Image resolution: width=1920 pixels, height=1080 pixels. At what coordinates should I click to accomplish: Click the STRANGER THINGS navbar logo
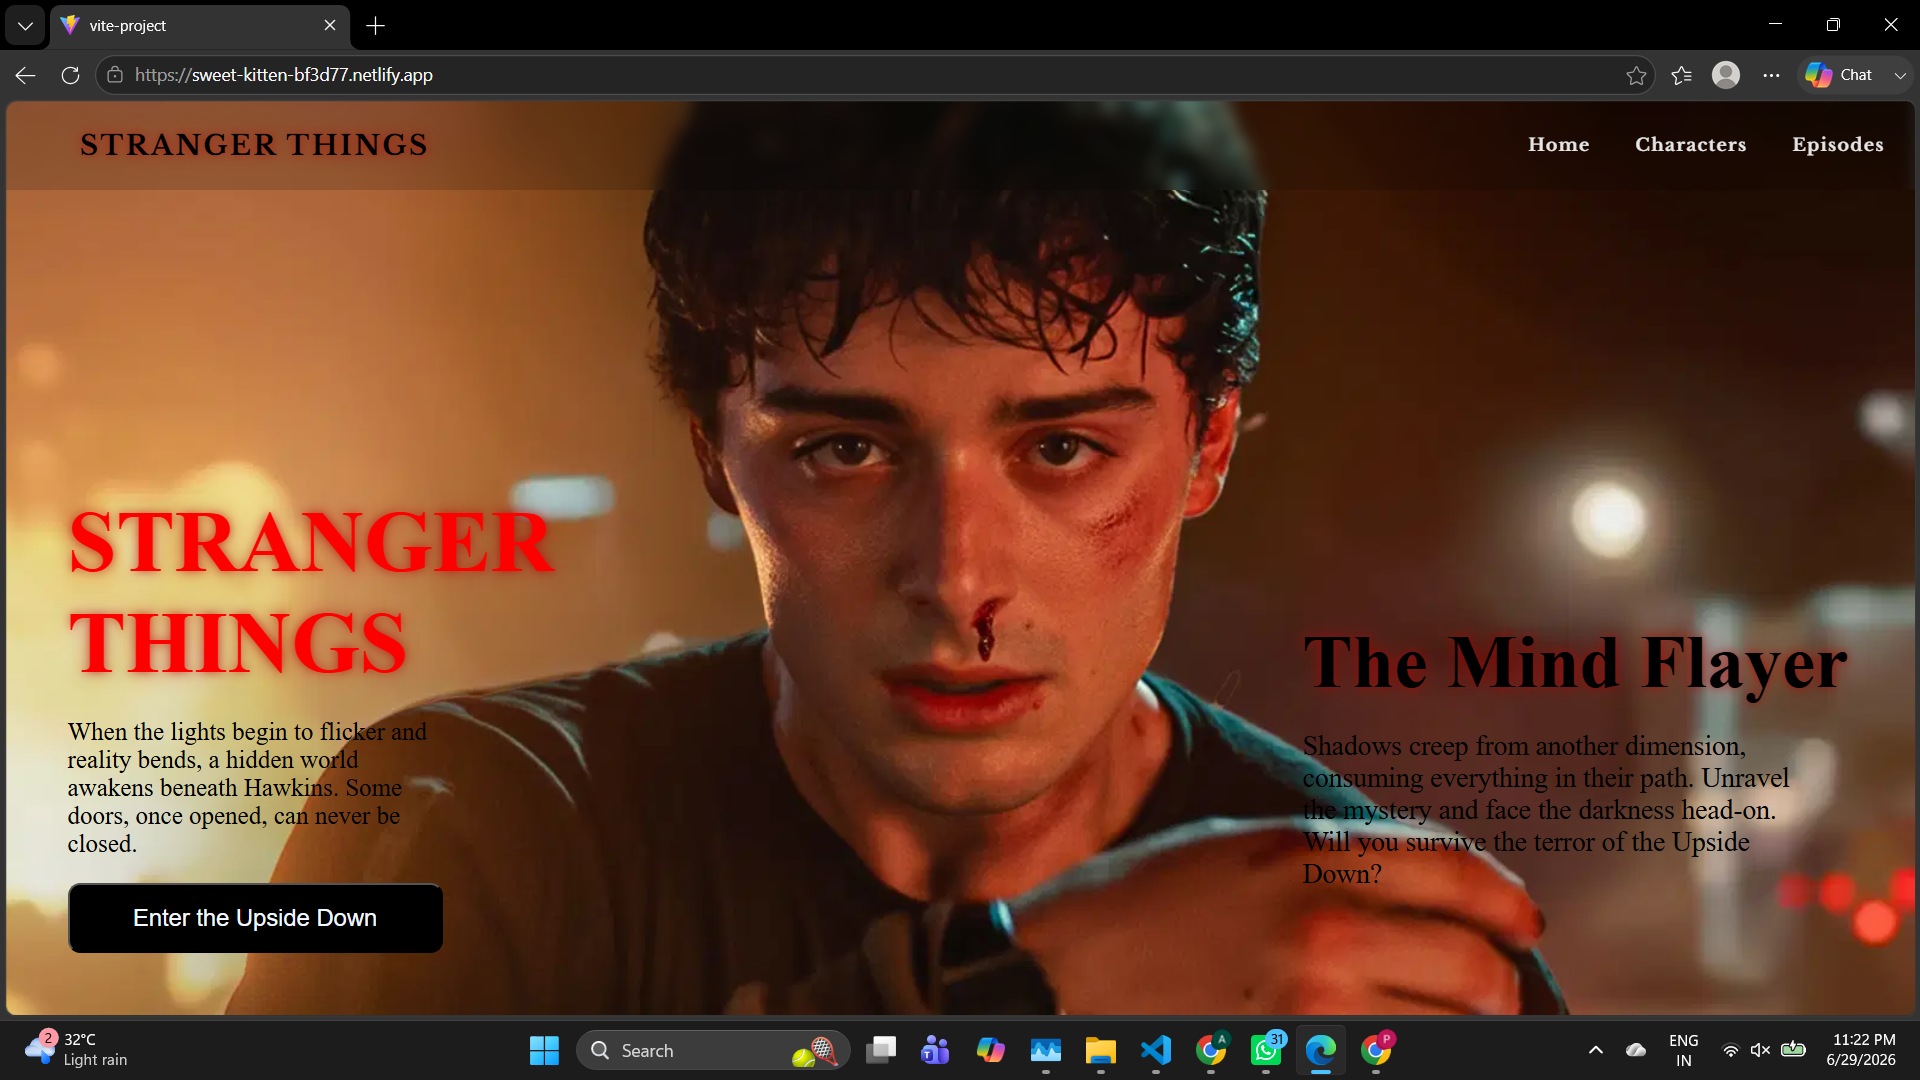click(x=254, y=145)
